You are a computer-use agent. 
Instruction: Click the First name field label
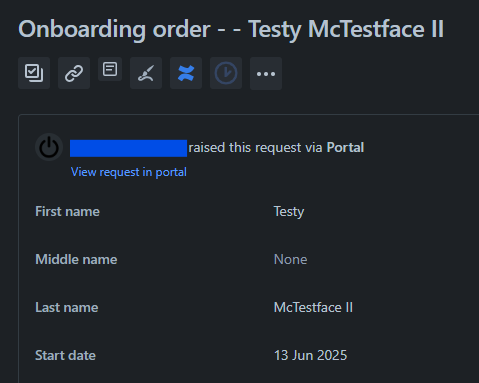point(67,211)
